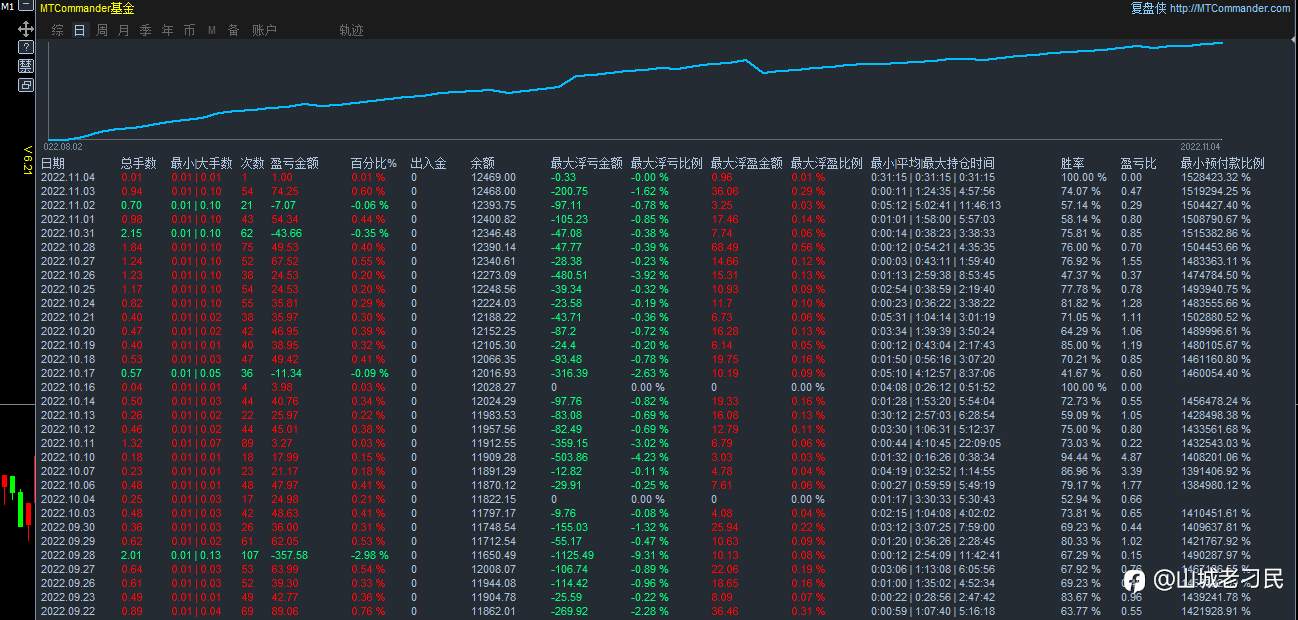Click the 最大浮盈金额 column header

[x=746, y=163]
